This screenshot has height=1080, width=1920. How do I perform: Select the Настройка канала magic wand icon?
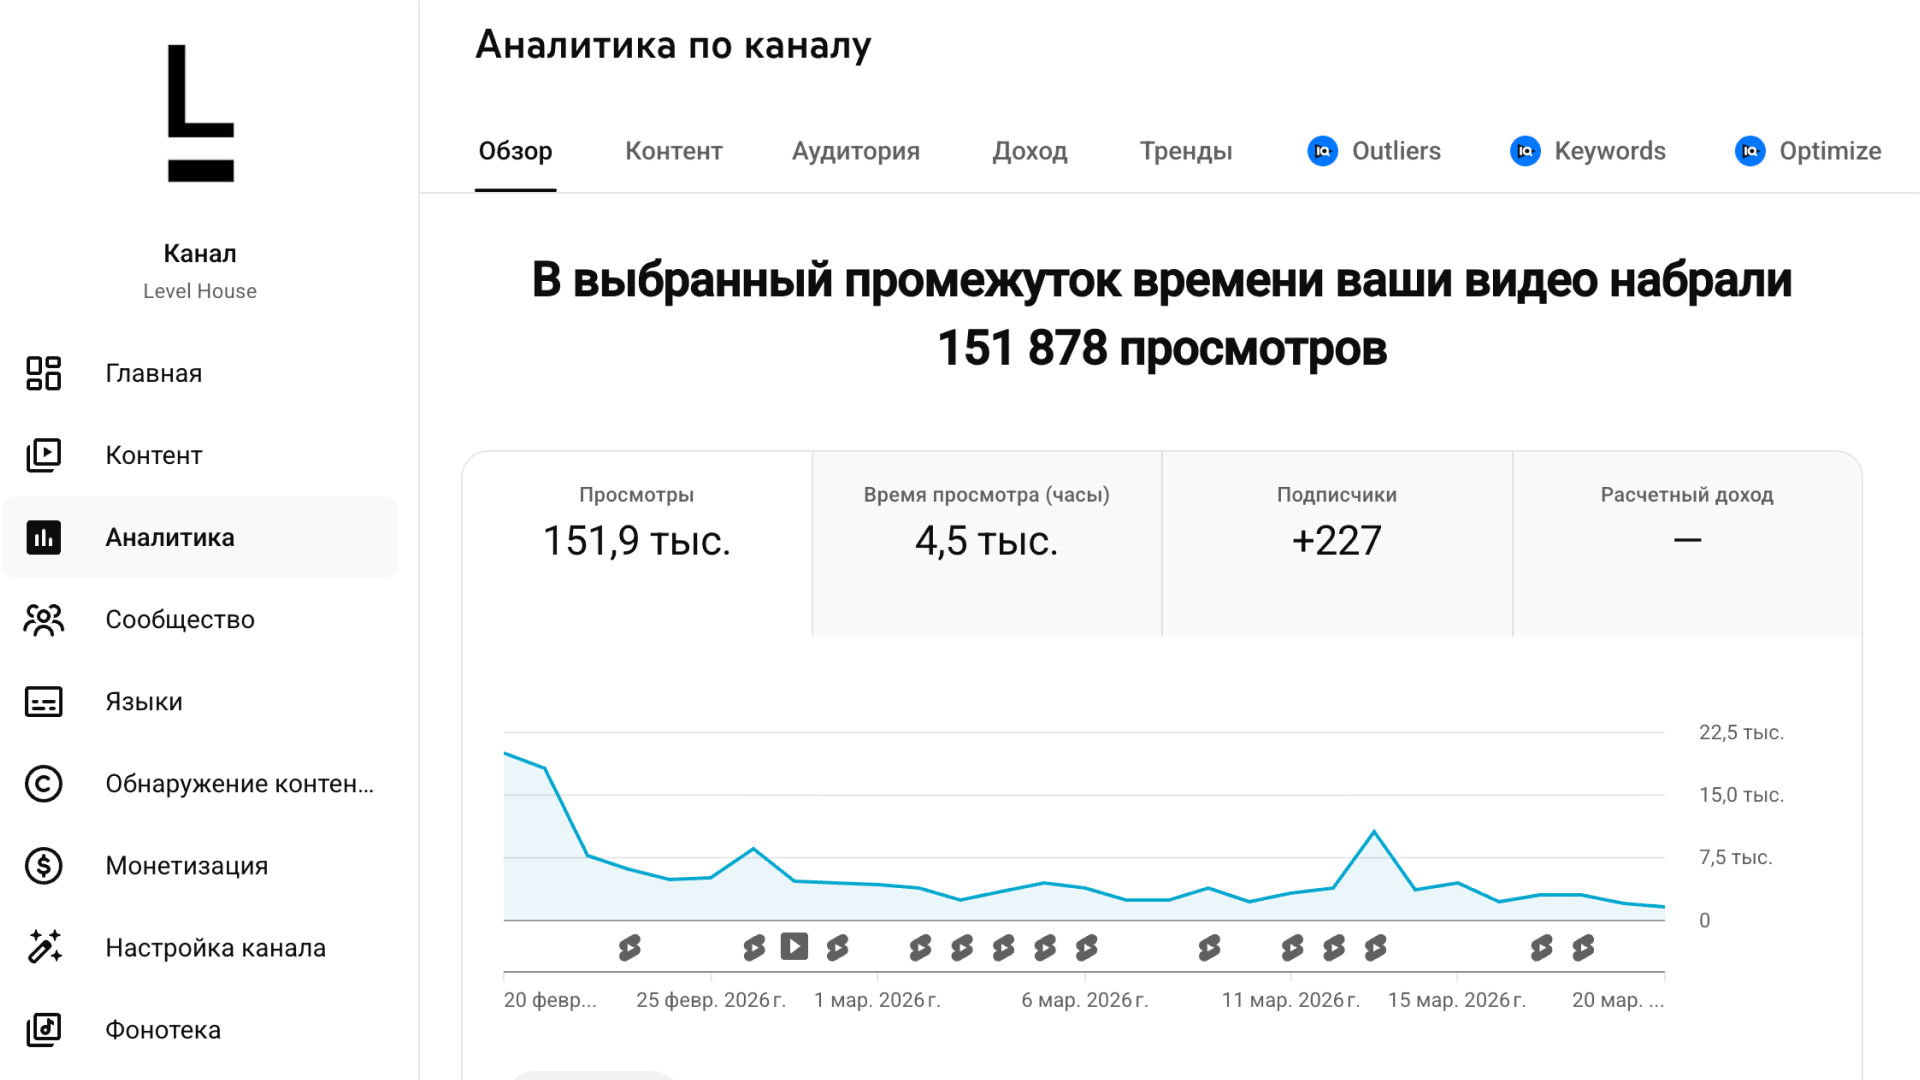43,947
